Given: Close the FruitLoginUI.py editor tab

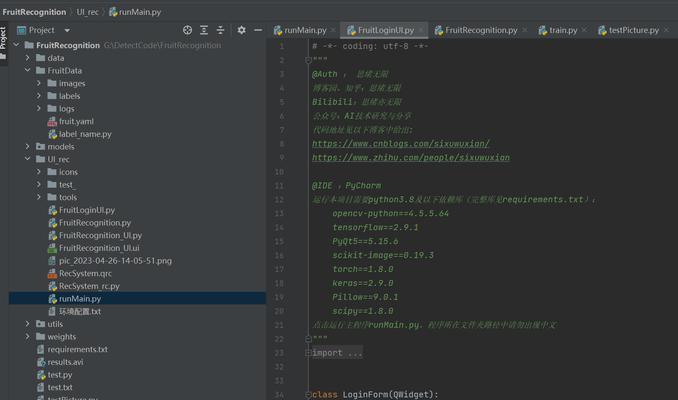Looking at the screenshot, I should (421, 30).
